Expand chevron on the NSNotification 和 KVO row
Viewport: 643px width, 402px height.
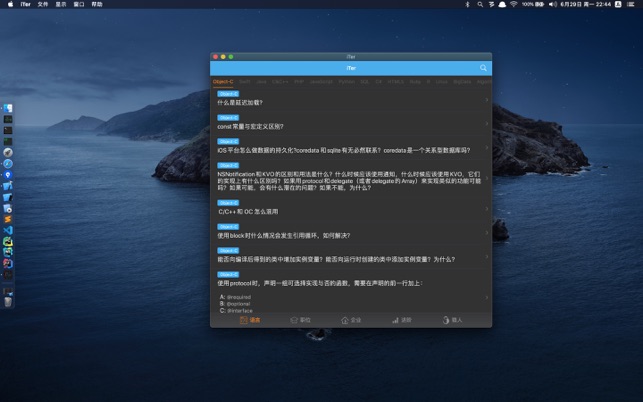tap(487, 178)
